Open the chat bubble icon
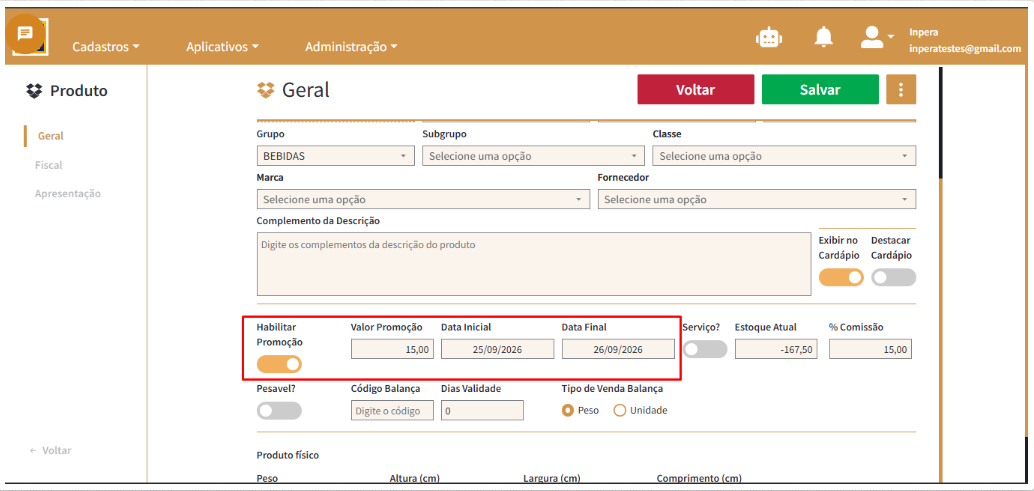 [26, 34]
